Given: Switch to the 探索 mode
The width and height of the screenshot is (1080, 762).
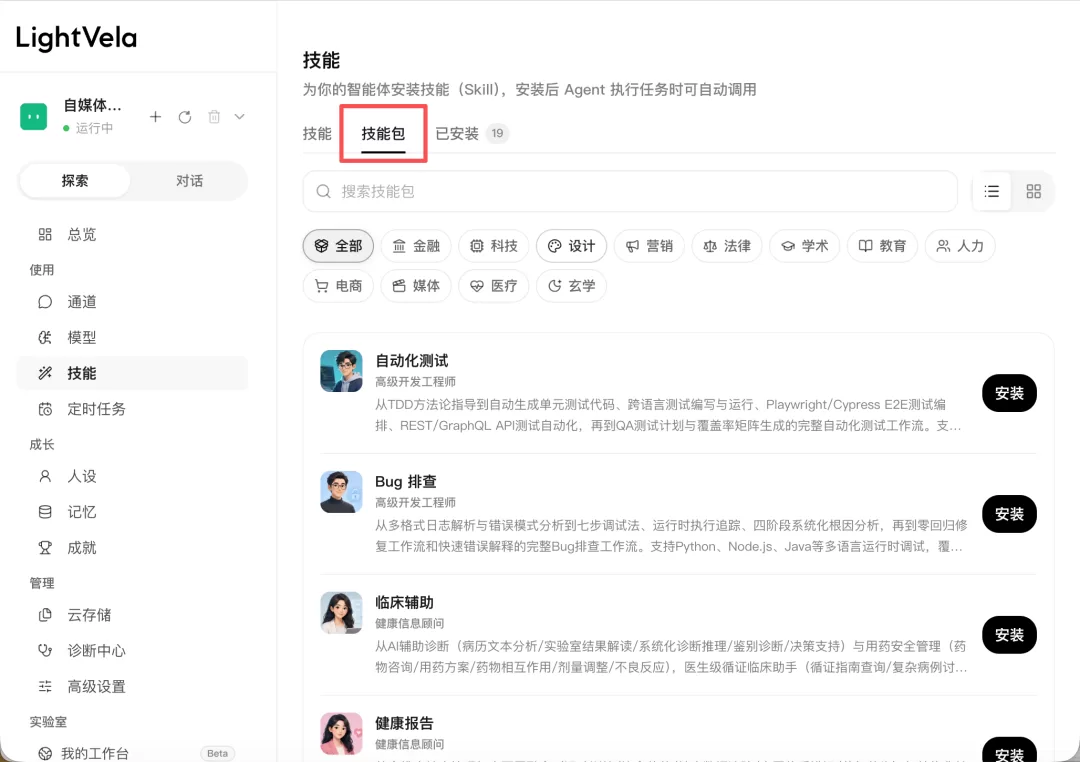Looking at the screenshot, I should tap(74, 181).
